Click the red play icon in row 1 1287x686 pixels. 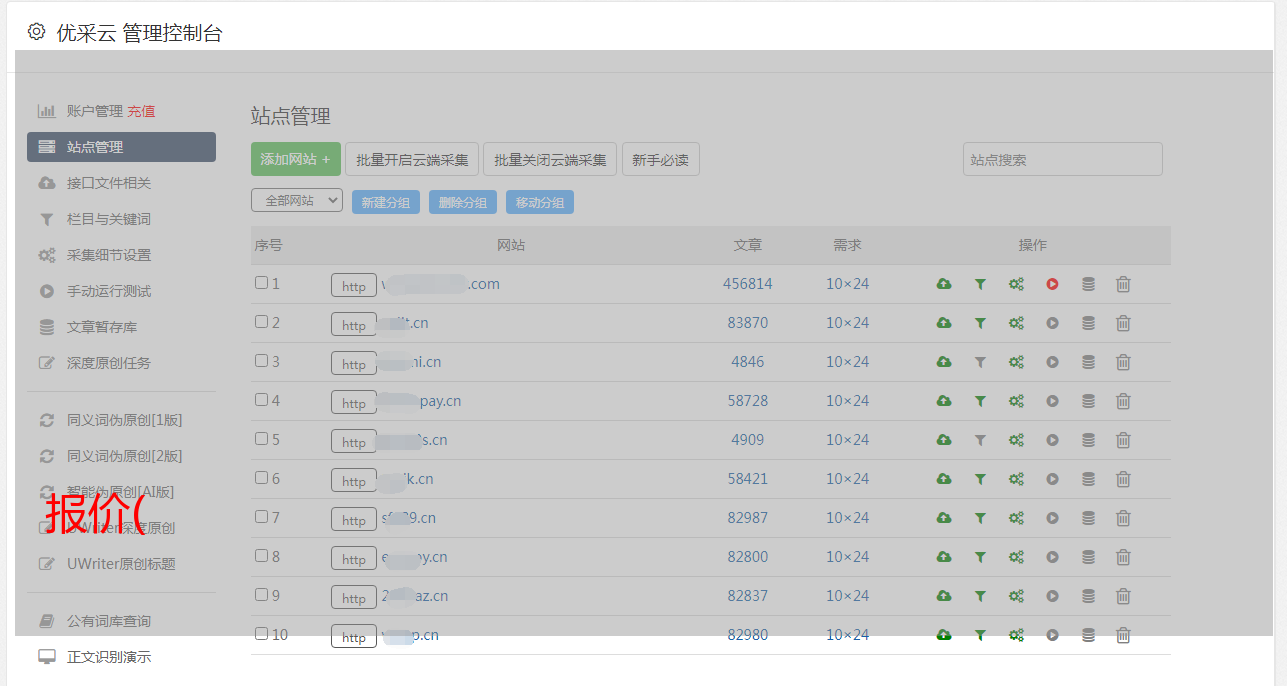[x=1052, y=285]
